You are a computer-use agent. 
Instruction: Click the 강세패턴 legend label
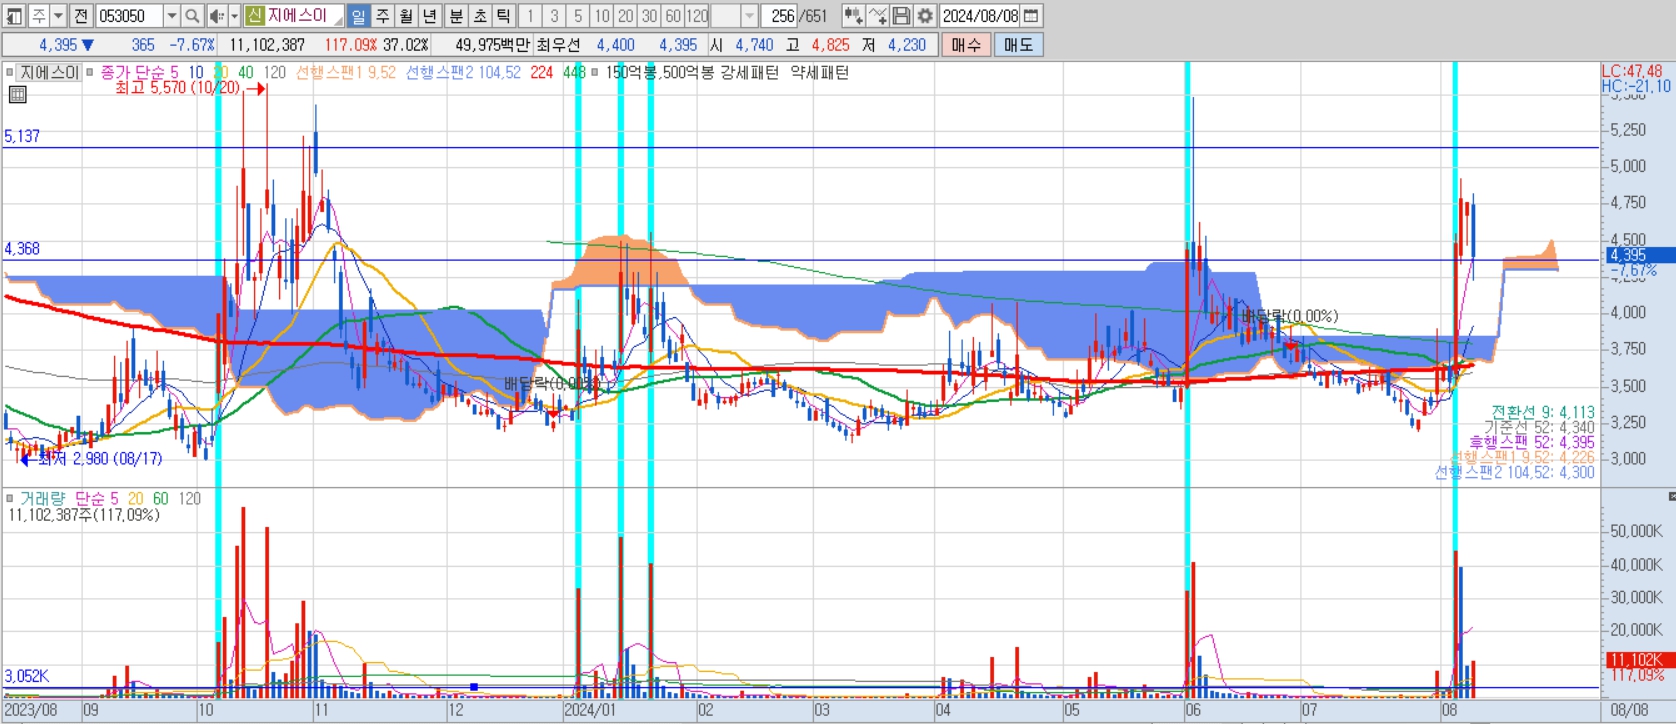749,72
